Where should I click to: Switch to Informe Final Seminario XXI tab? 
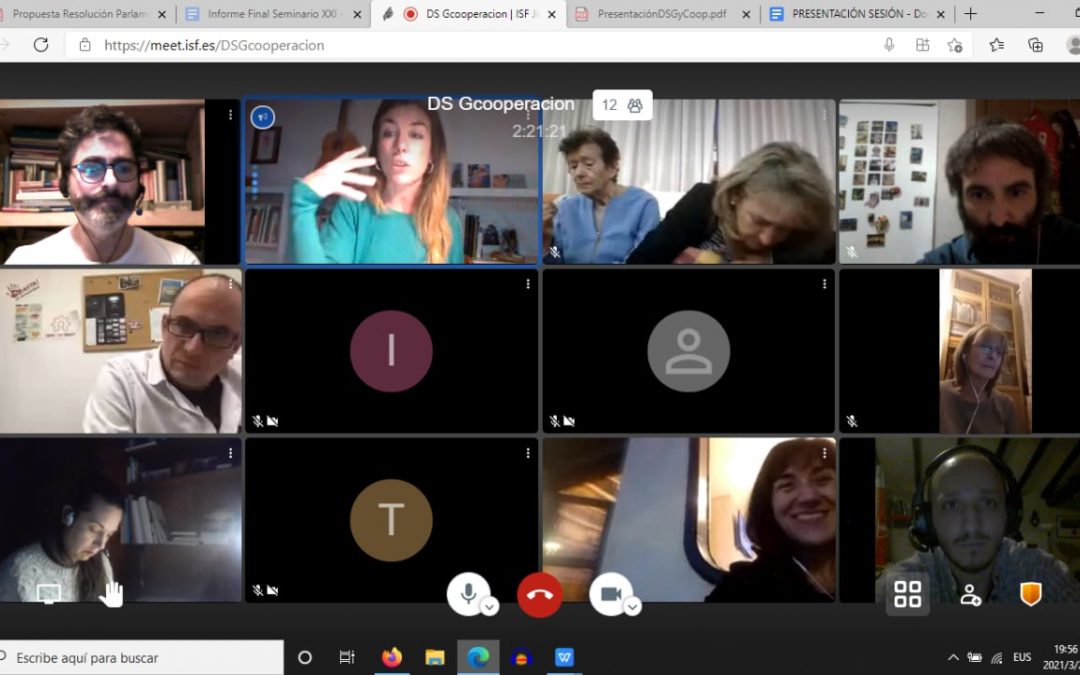(x=273, y=14)
